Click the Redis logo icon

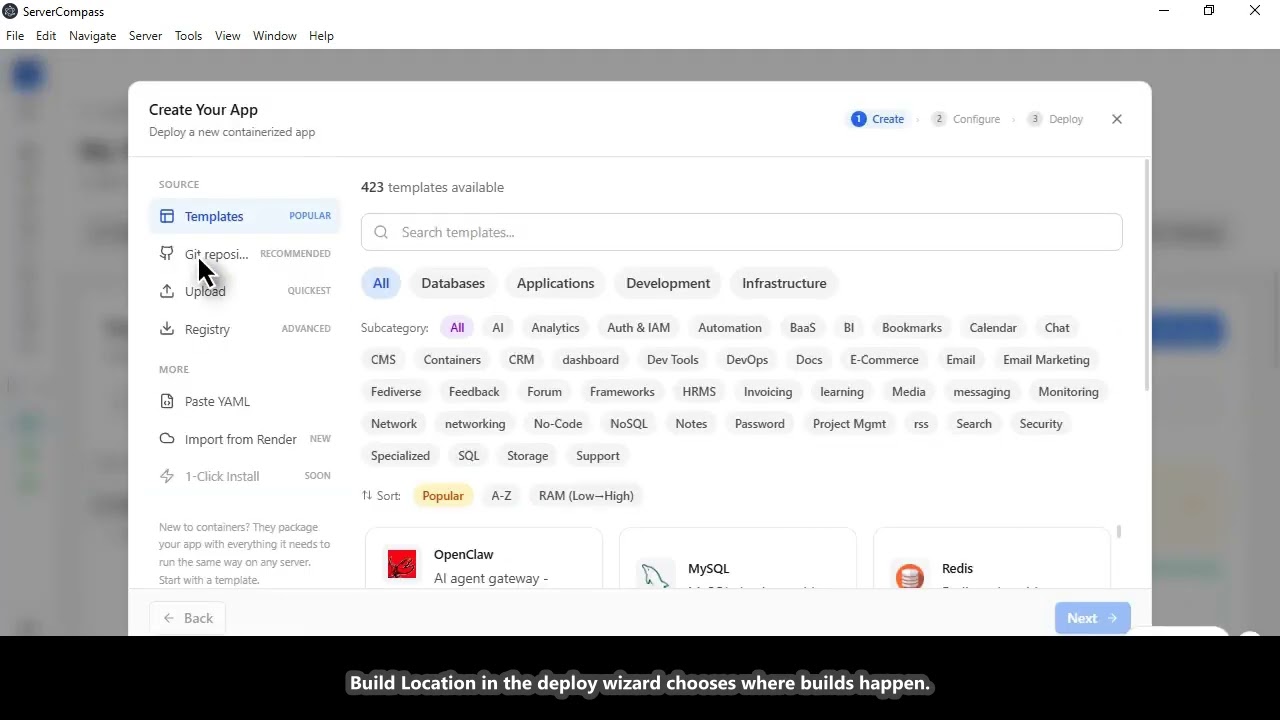point(910,575)
